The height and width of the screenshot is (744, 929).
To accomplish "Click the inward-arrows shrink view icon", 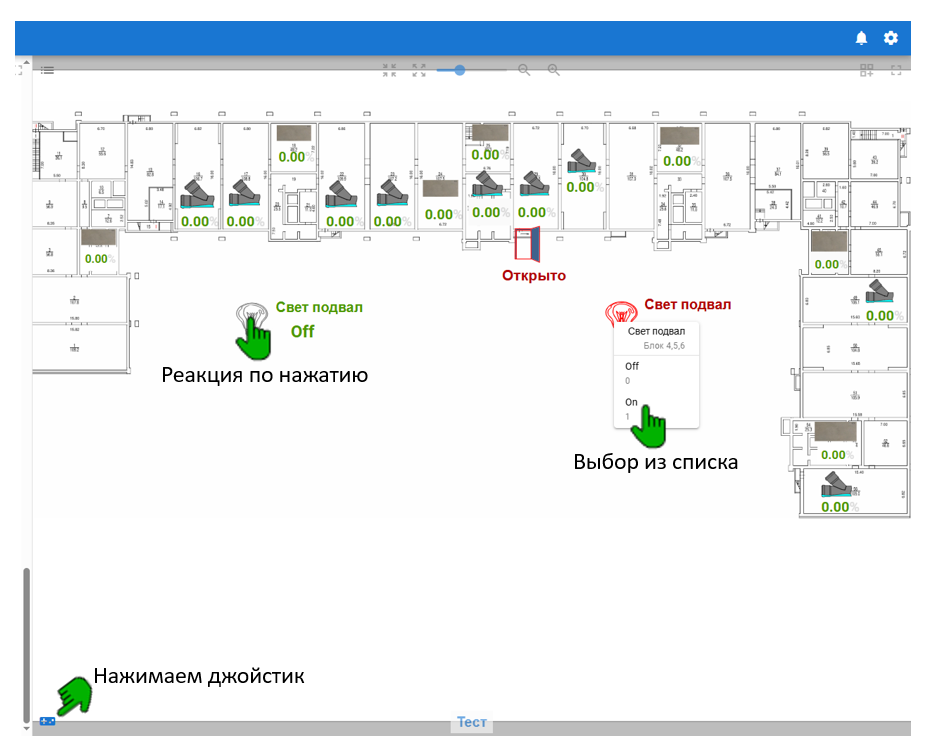I will click(x=389, y=70).
